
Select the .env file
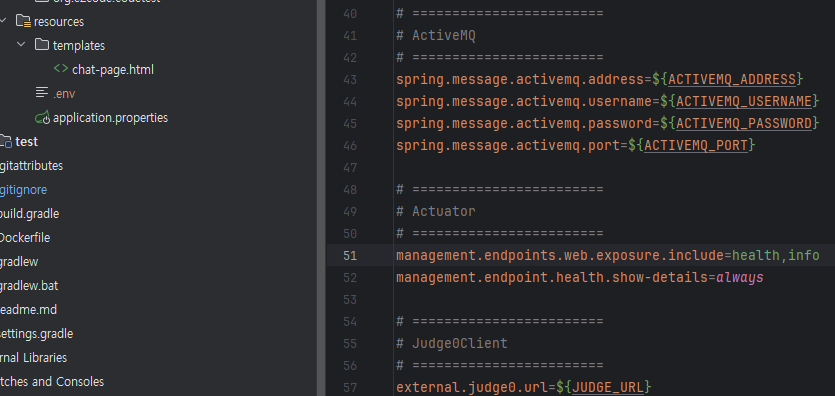click(64, 94)
